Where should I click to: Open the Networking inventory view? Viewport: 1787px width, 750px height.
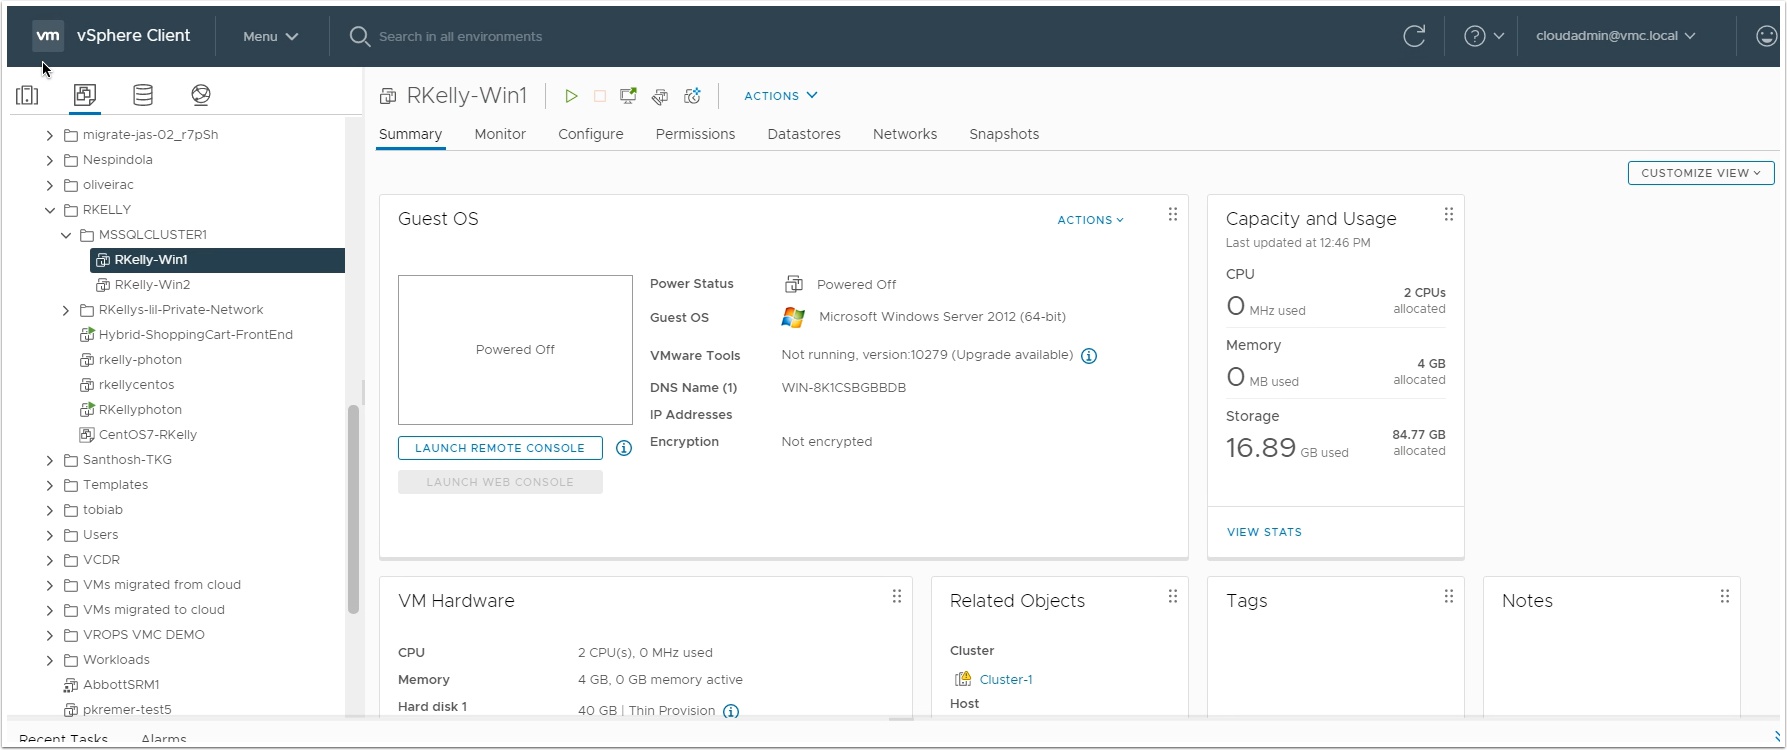(201, 95)
